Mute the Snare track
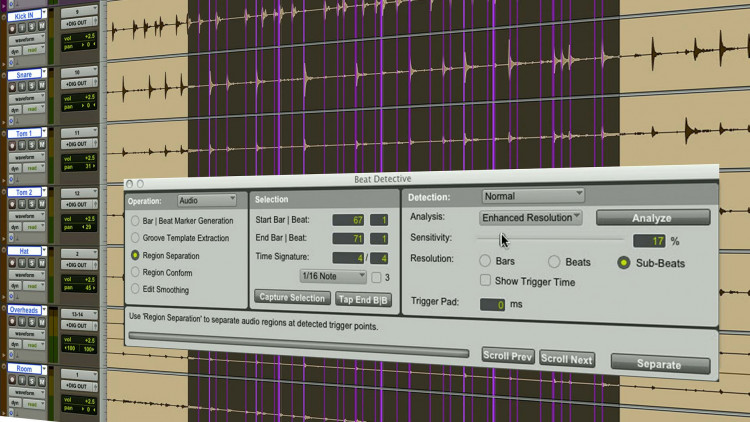The width and height of the screenshot is (750, 422). tap(42, 86)
